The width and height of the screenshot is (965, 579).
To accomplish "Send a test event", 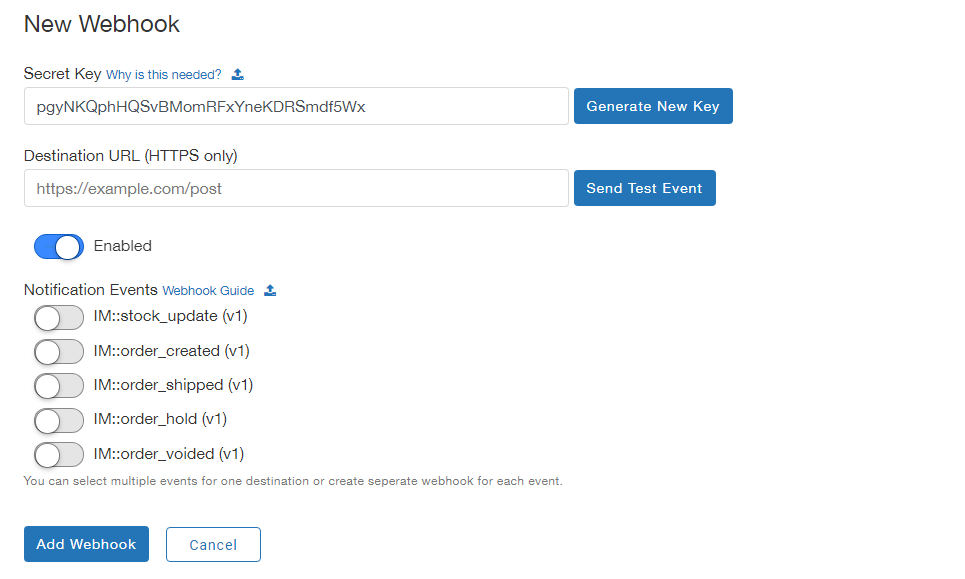I will [644, 187].
